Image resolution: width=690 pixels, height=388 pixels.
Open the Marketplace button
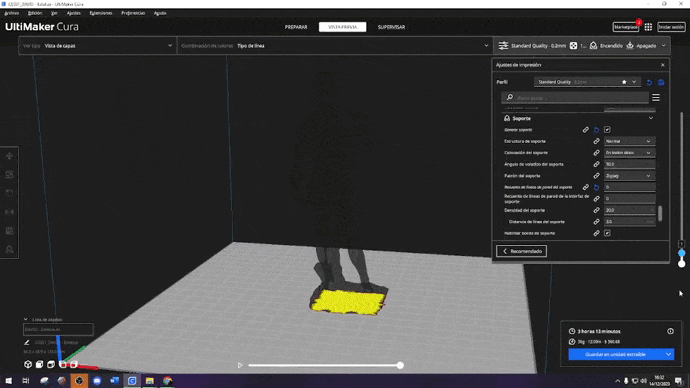pyautogui.click(x=626, y=27)
